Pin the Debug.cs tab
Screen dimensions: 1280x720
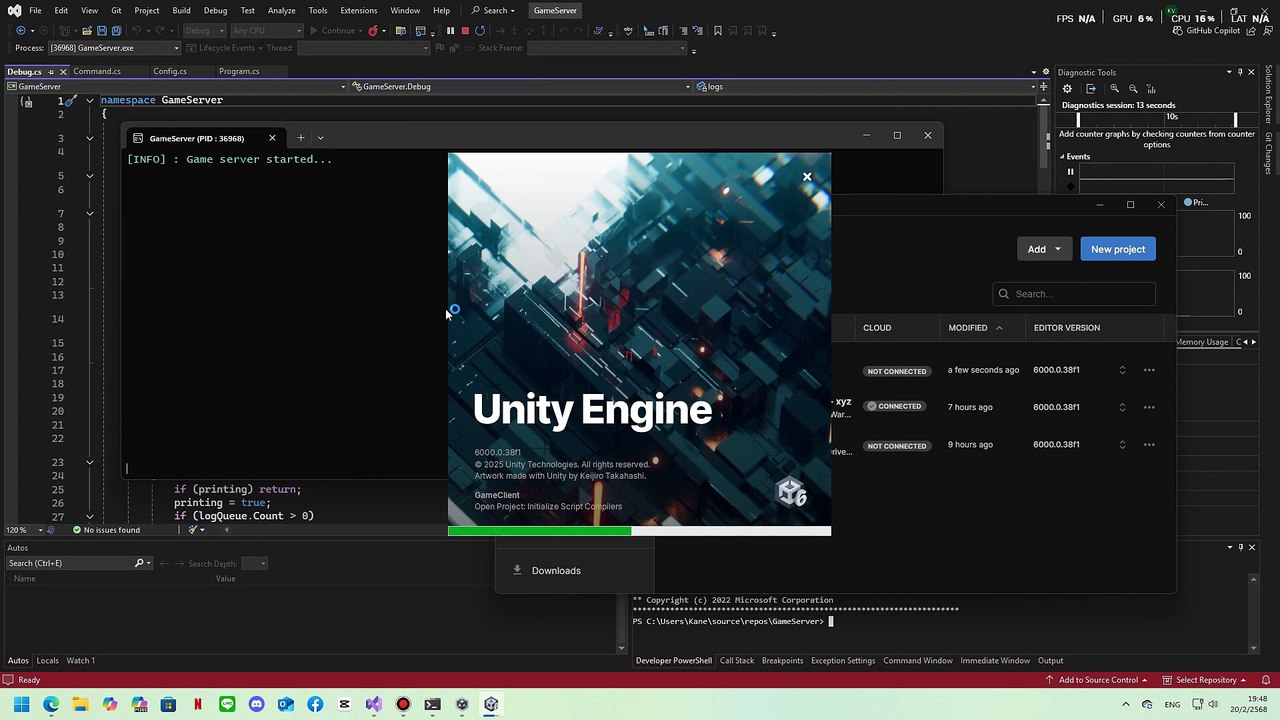coord(50,72)
